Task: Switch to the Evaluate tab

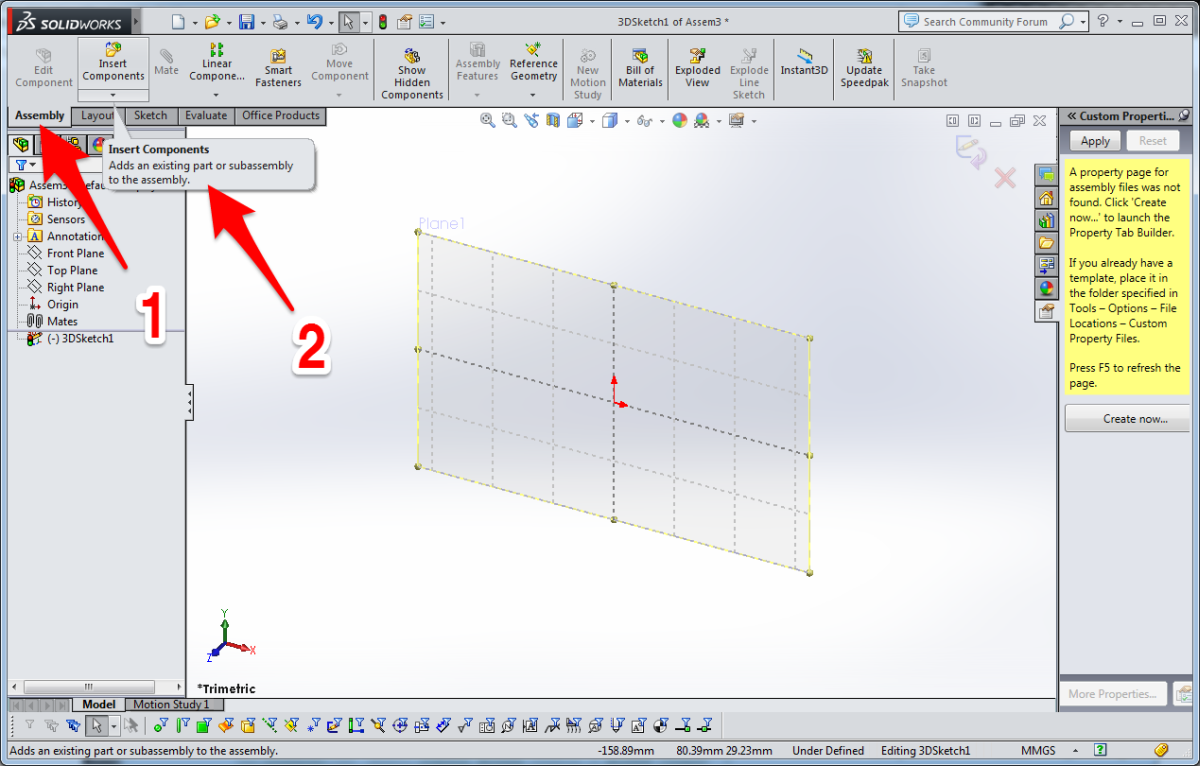Action: coord(205,116)
